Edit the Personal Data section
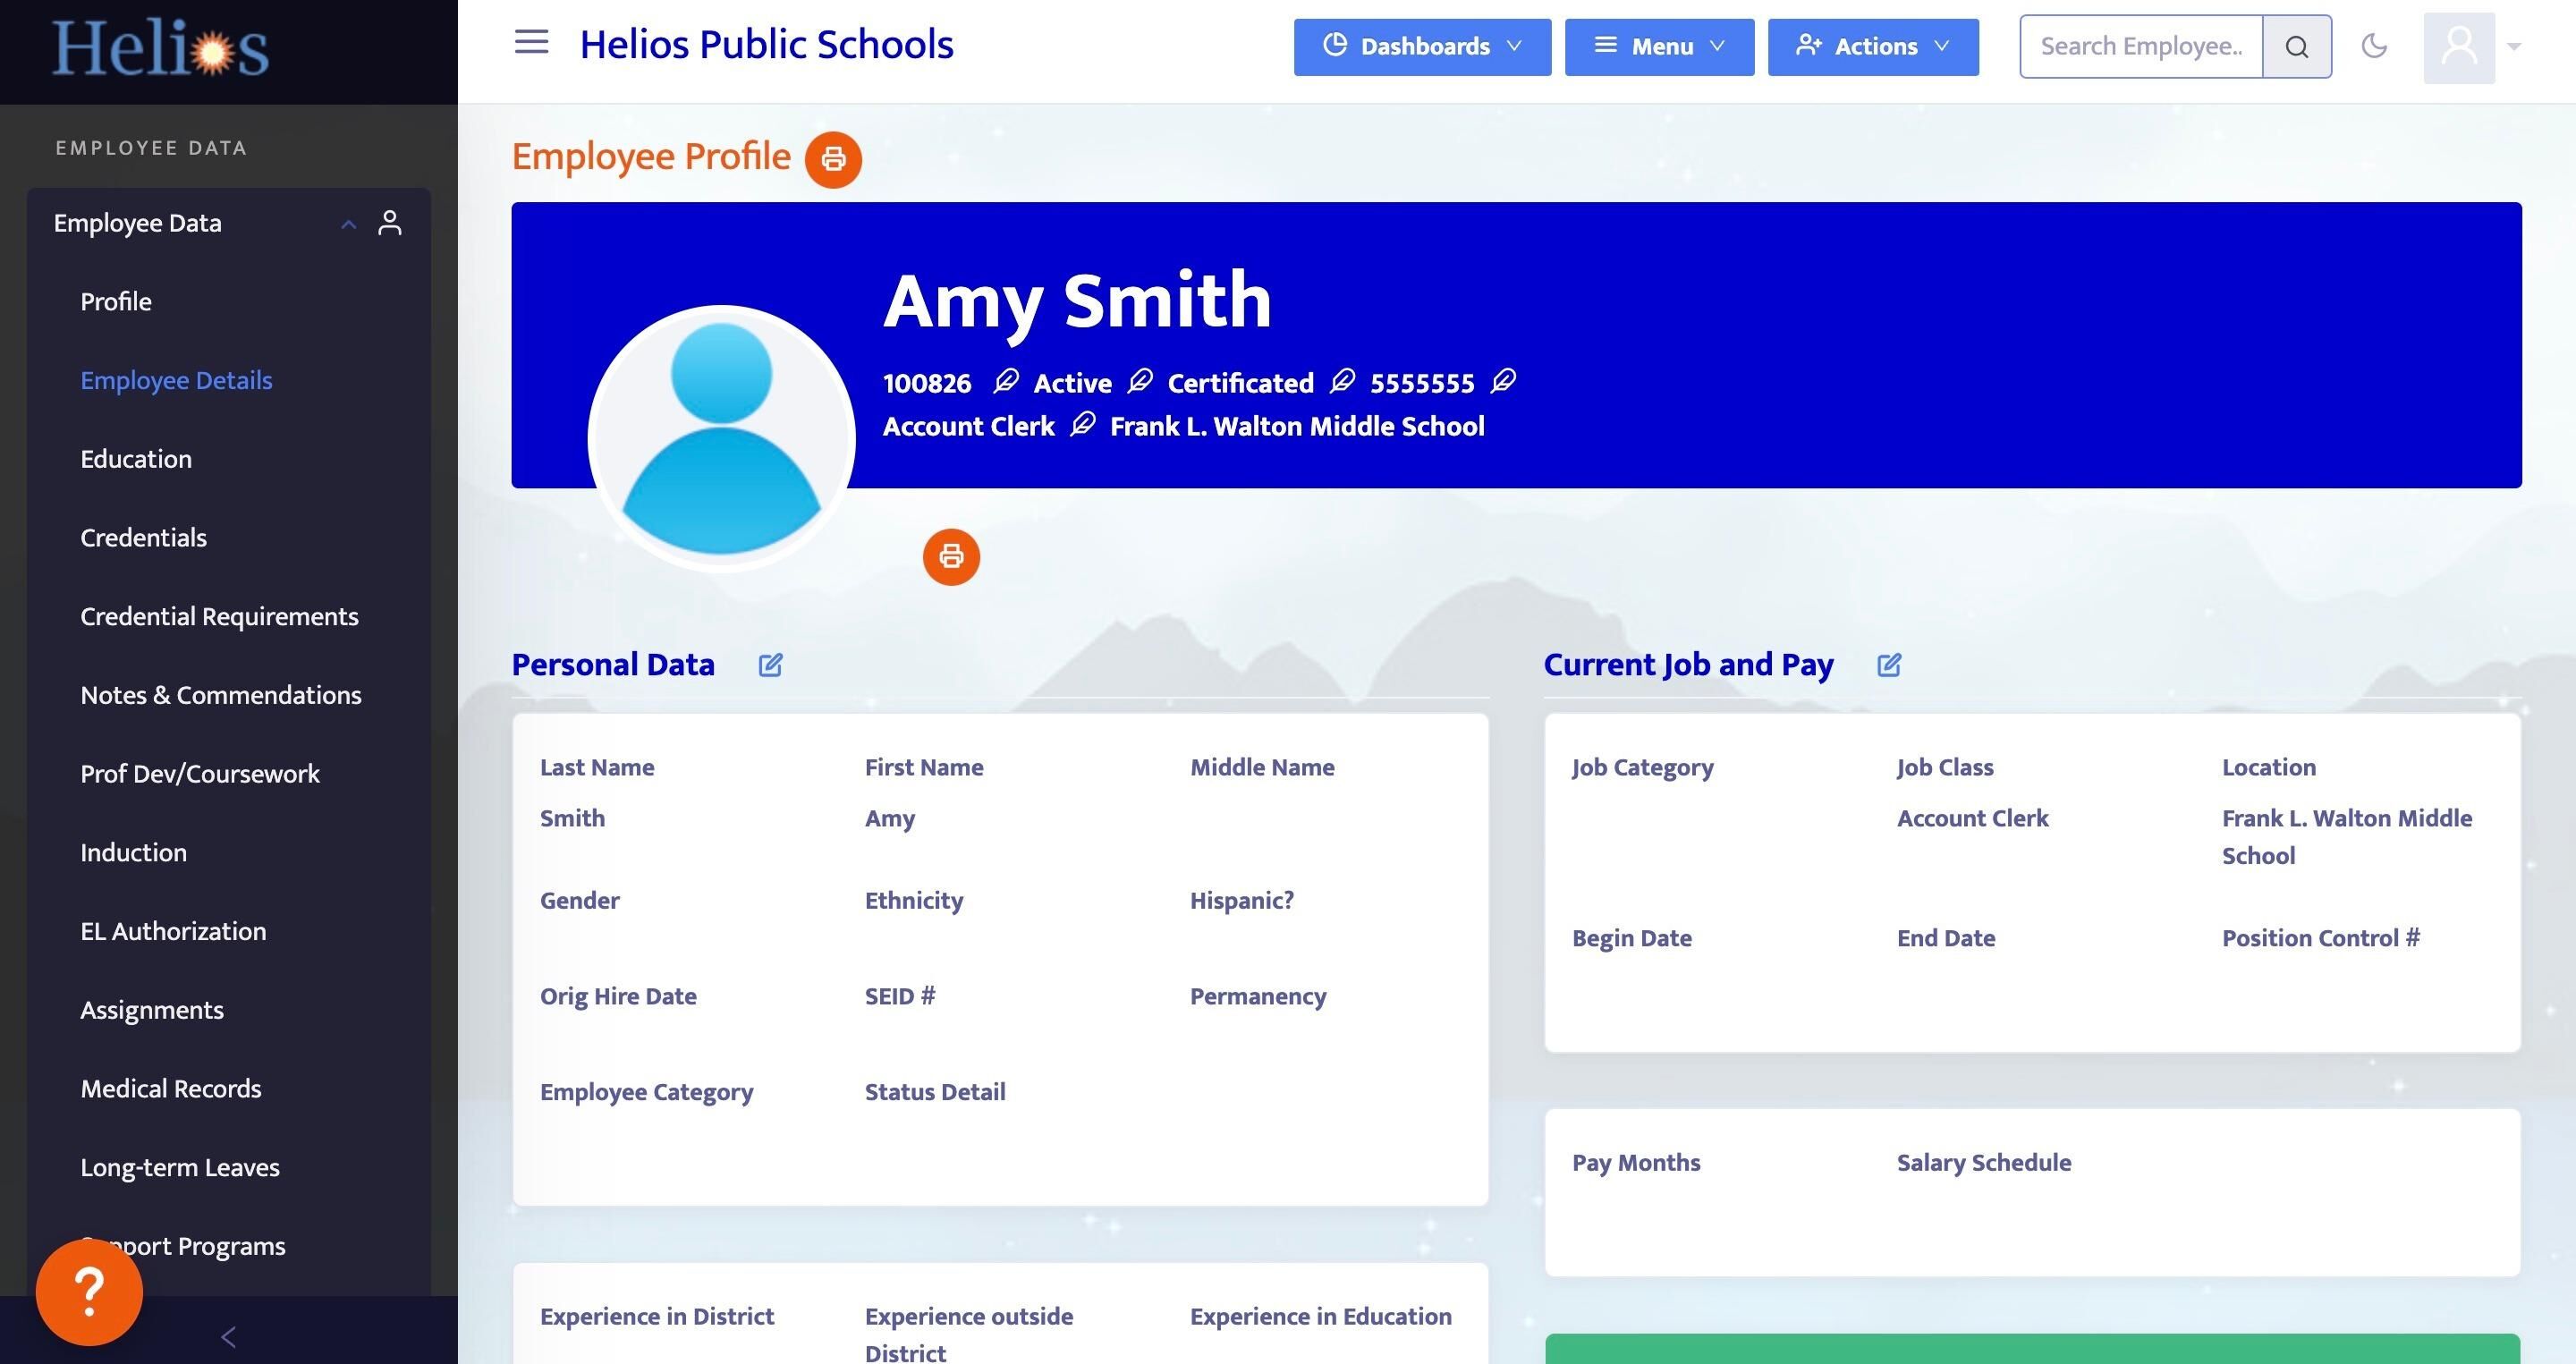2576x1364 pixels. pos(770,665)
